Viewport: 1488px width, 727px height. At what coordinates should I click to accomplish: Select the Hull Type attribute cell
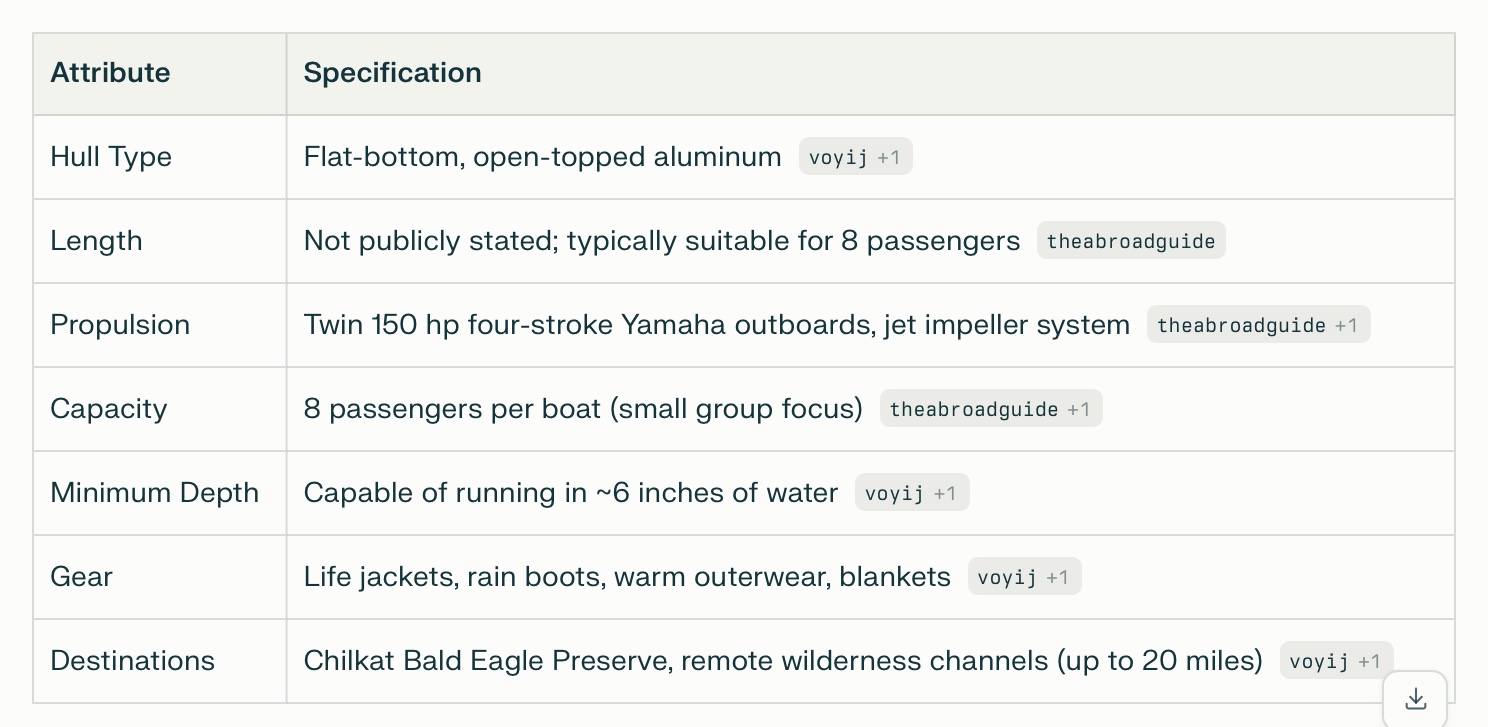tap(111, 157)
